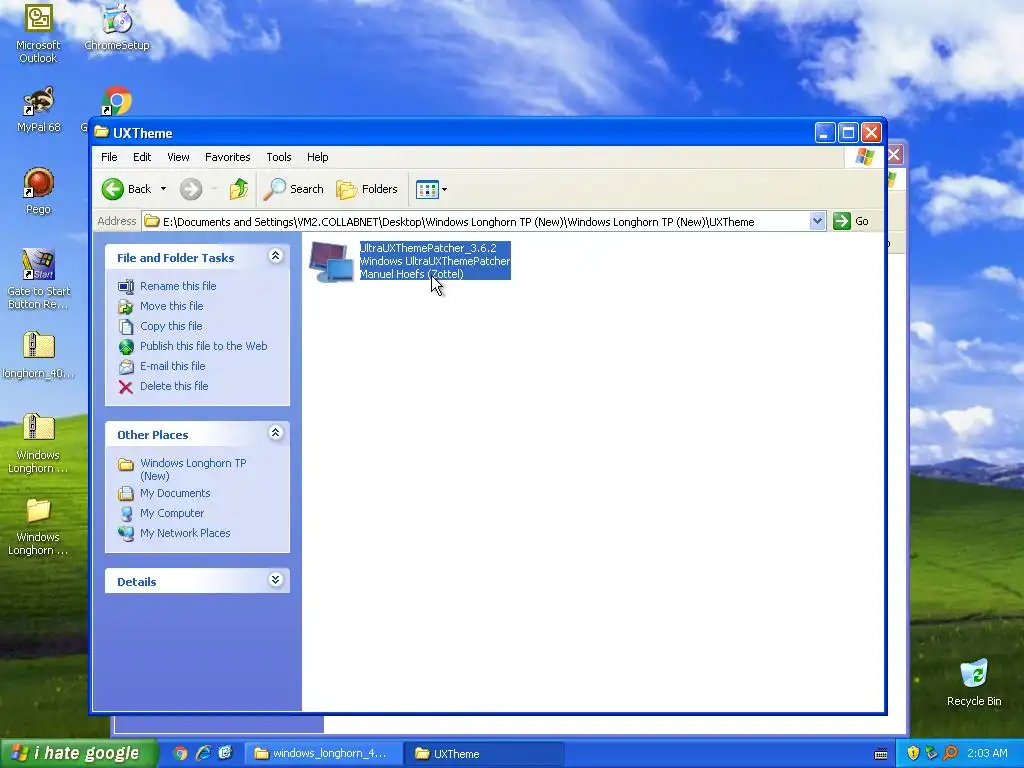Image resolution: width=1024 pixels, height=768 pixels.
Task: Click the security shield tray icon
Action: pyautogui.click(x=913, y=754)
